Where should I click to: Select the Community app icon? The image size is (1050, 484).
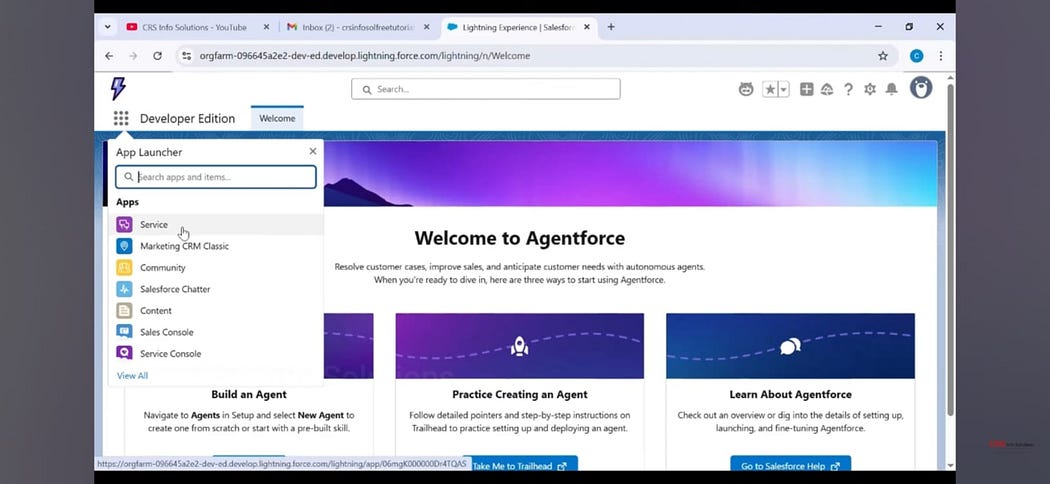click(x=125, y=267)
